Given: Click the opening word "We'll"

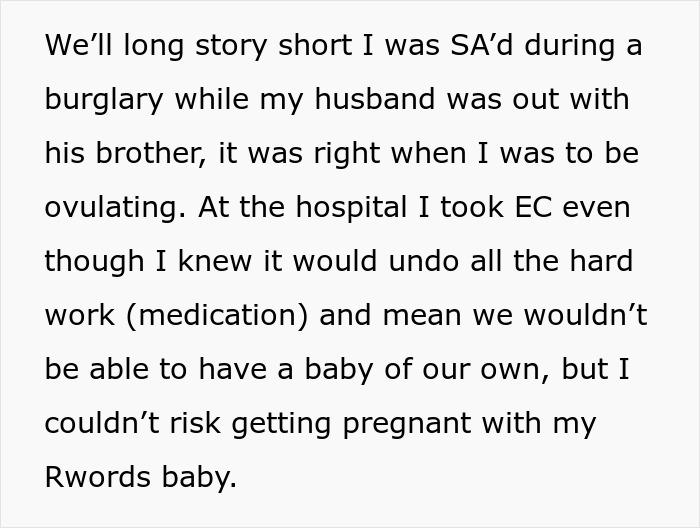Looking at the screenshot, I should [x=79, y=46].
